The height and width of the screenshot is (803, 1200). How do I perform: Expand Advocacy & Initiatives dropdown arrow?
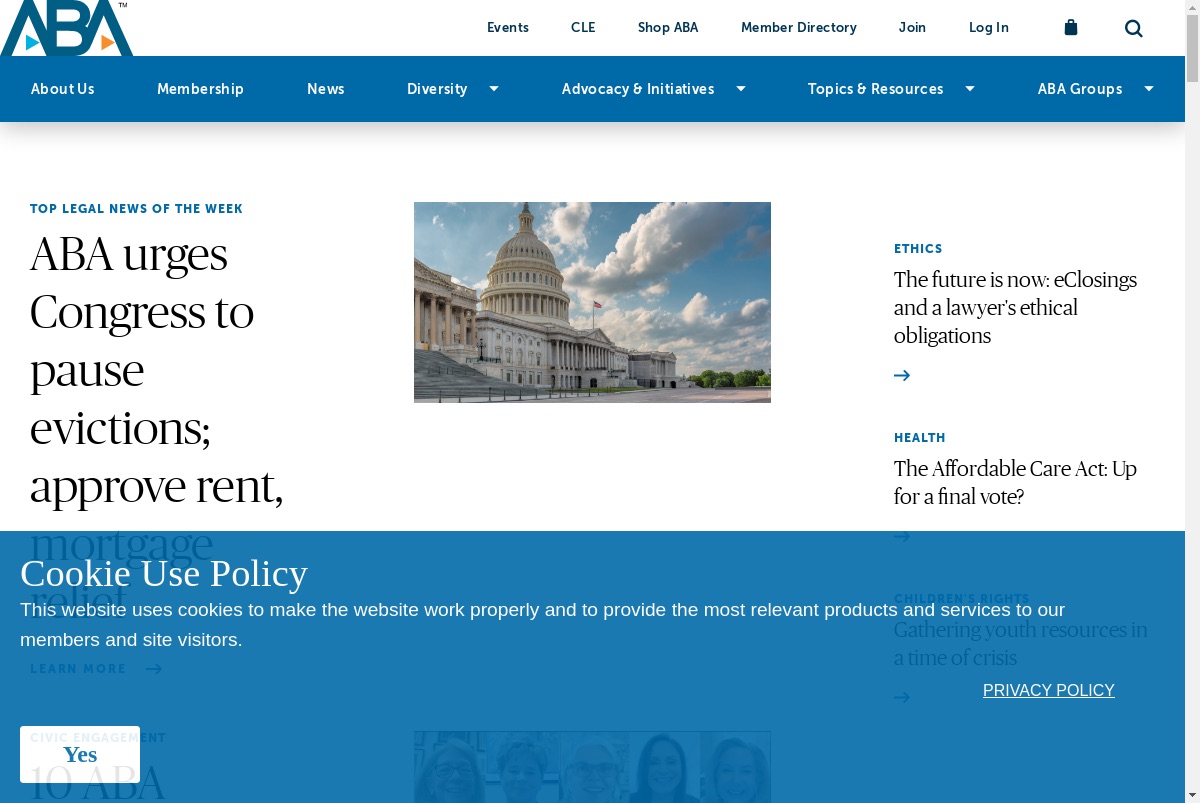pyautogui.click(x=741, y=89)
